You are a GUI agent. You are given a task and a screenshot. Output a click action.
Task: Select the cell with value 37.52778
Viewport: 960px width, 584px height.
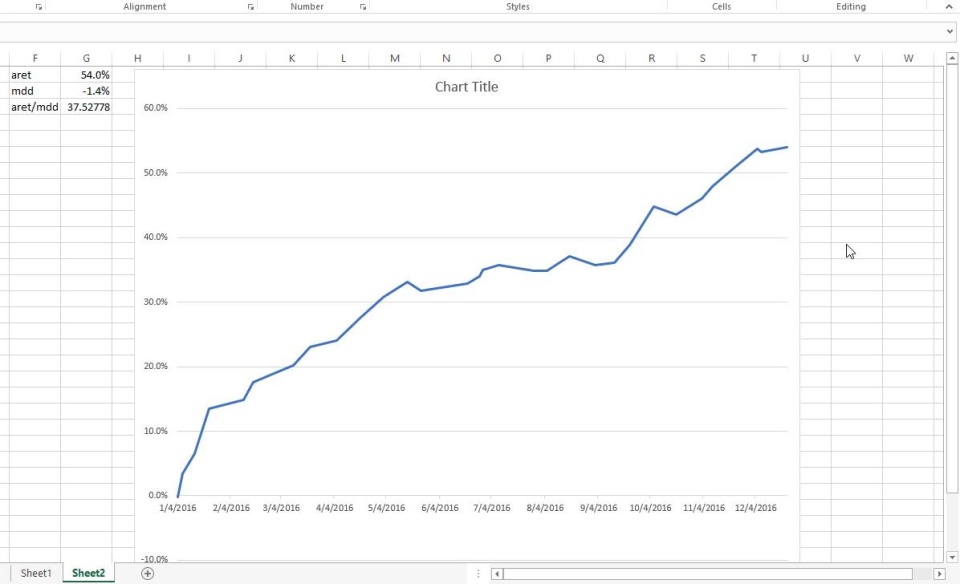tap(86, 107)
